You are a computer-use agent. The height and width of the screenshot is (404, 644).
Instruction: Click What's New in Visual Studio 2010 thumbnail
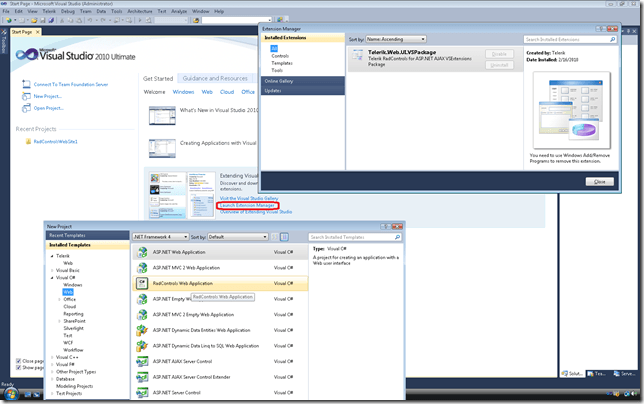[x=162, y=115]
